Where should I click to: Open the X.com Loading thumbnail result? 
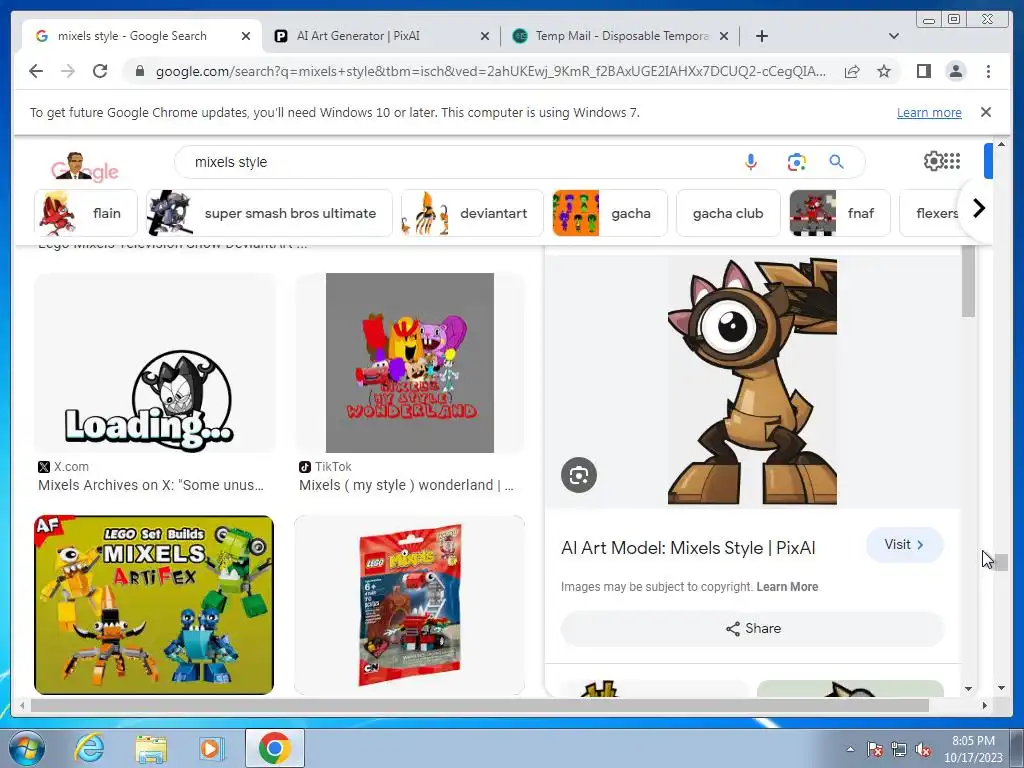coord(155,363)
